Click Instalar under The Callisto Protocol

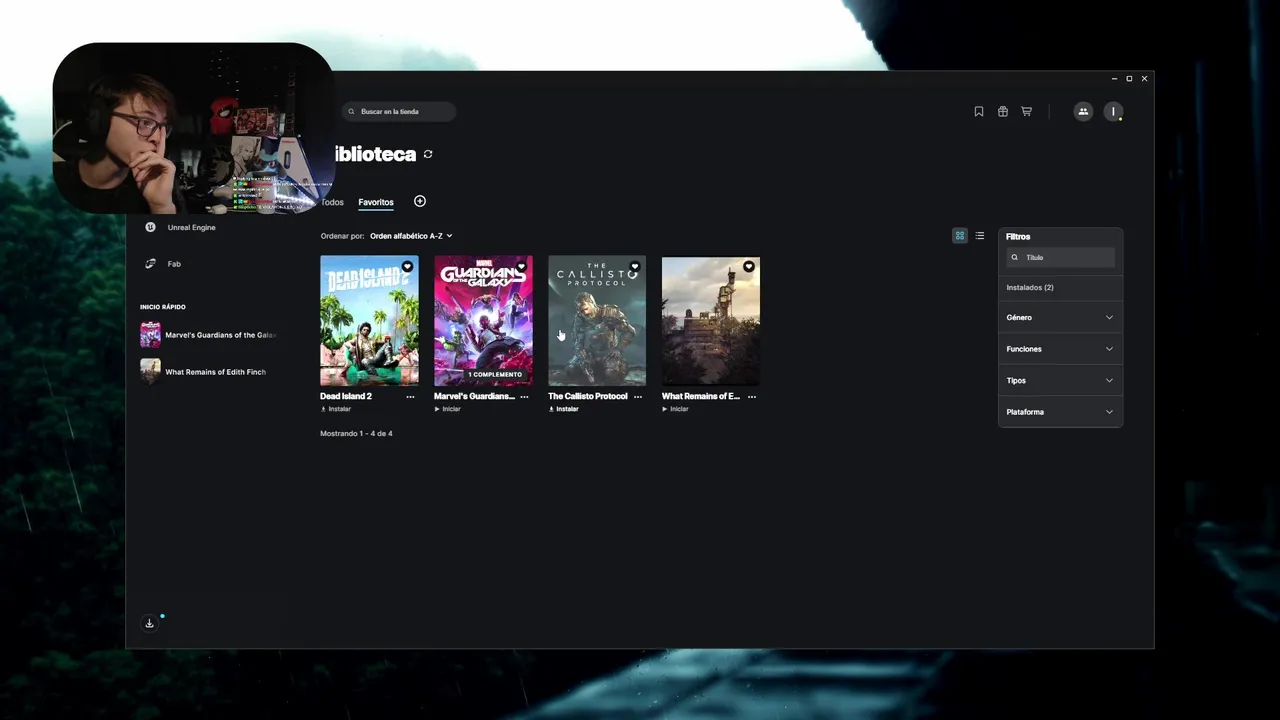[564, 409]
